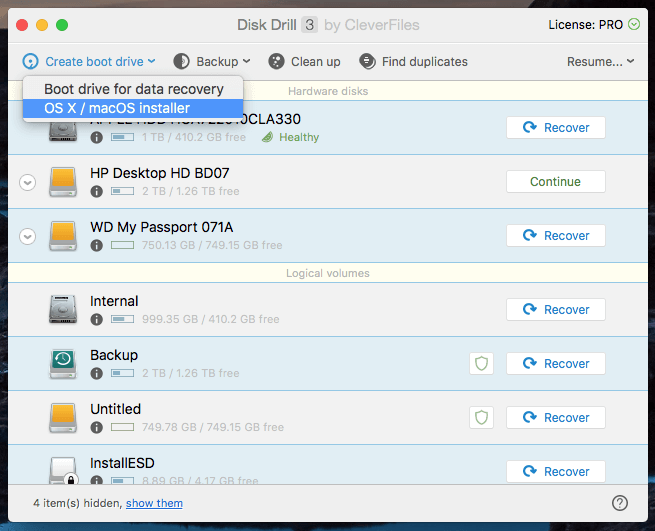Image resolution: width=655 pixels, height=531 pixels.
Task: Recover the Apple HDD hardware disk
Action: (556, 127)
